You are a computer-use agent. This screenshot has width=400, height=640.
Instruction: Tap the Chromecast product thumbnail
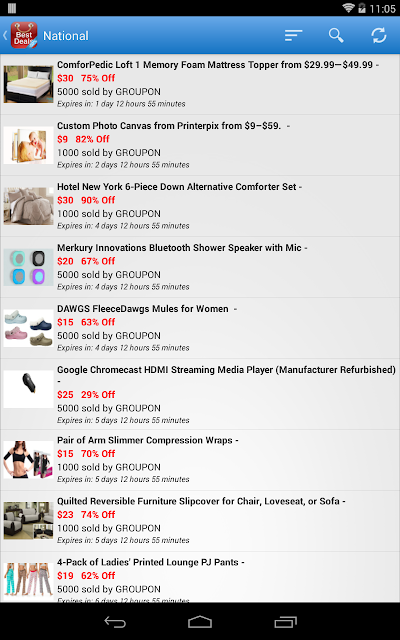point(29,389)
